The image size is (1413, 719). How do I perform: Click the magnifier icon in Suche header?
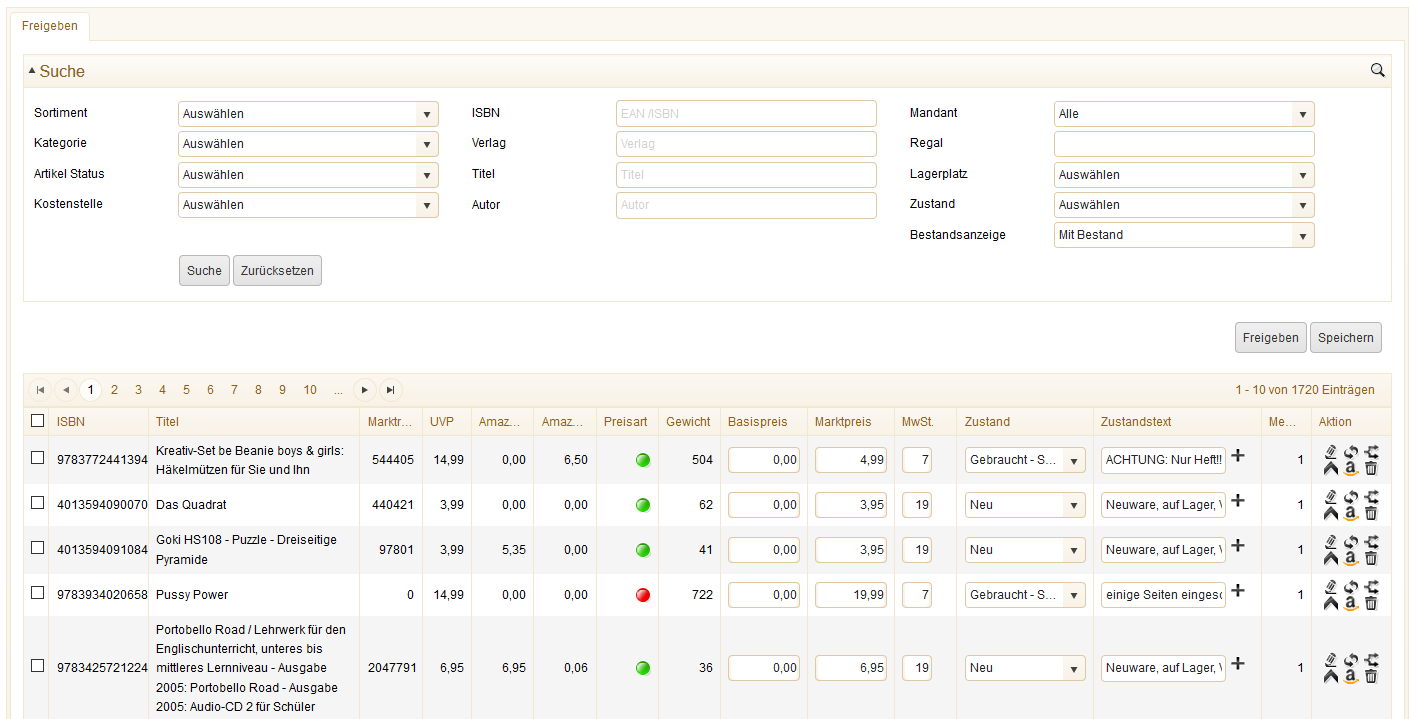pyautogui.click(x=1377, y=70)
